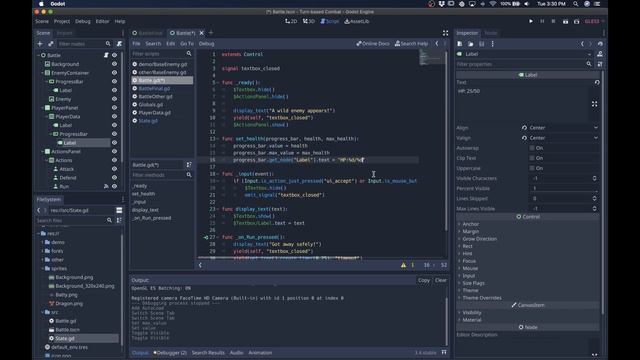Copy the Output log

[424, 280]
